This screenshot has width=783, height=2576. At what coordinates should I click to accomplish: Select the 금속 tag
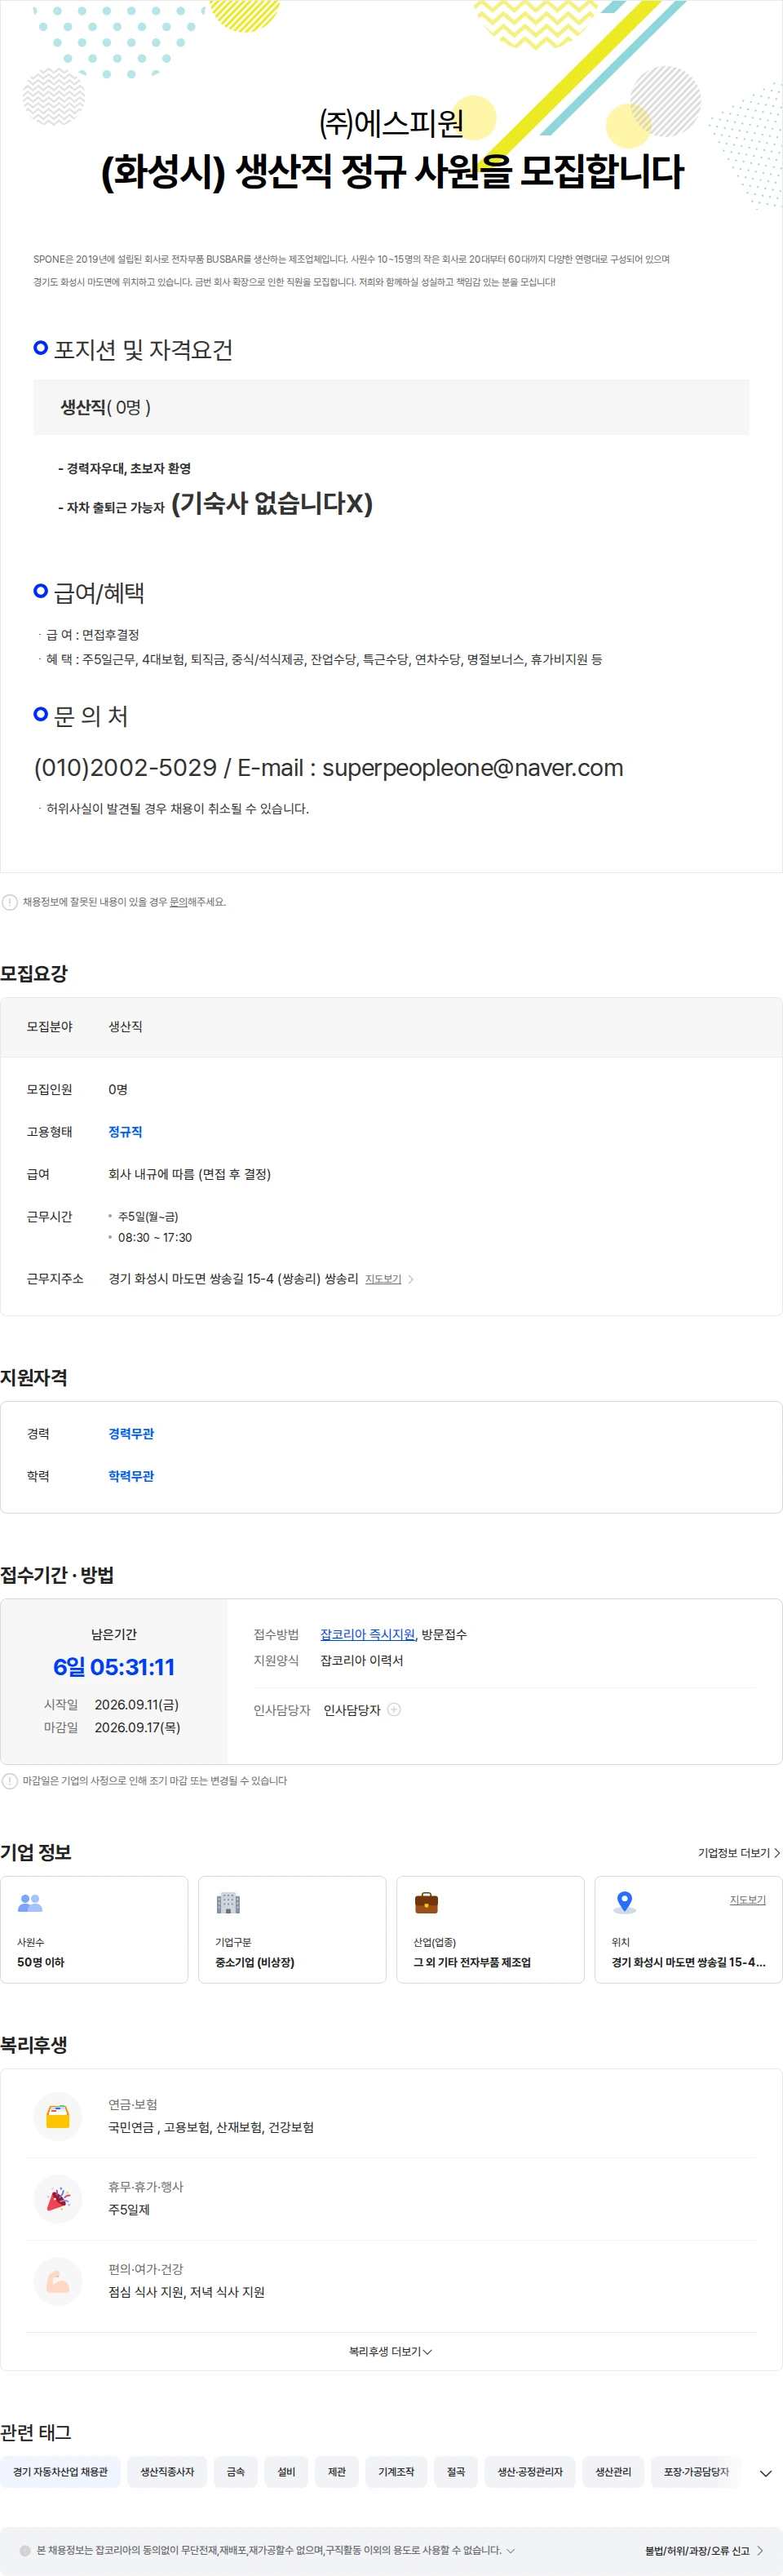click(x=236, y=2471)
